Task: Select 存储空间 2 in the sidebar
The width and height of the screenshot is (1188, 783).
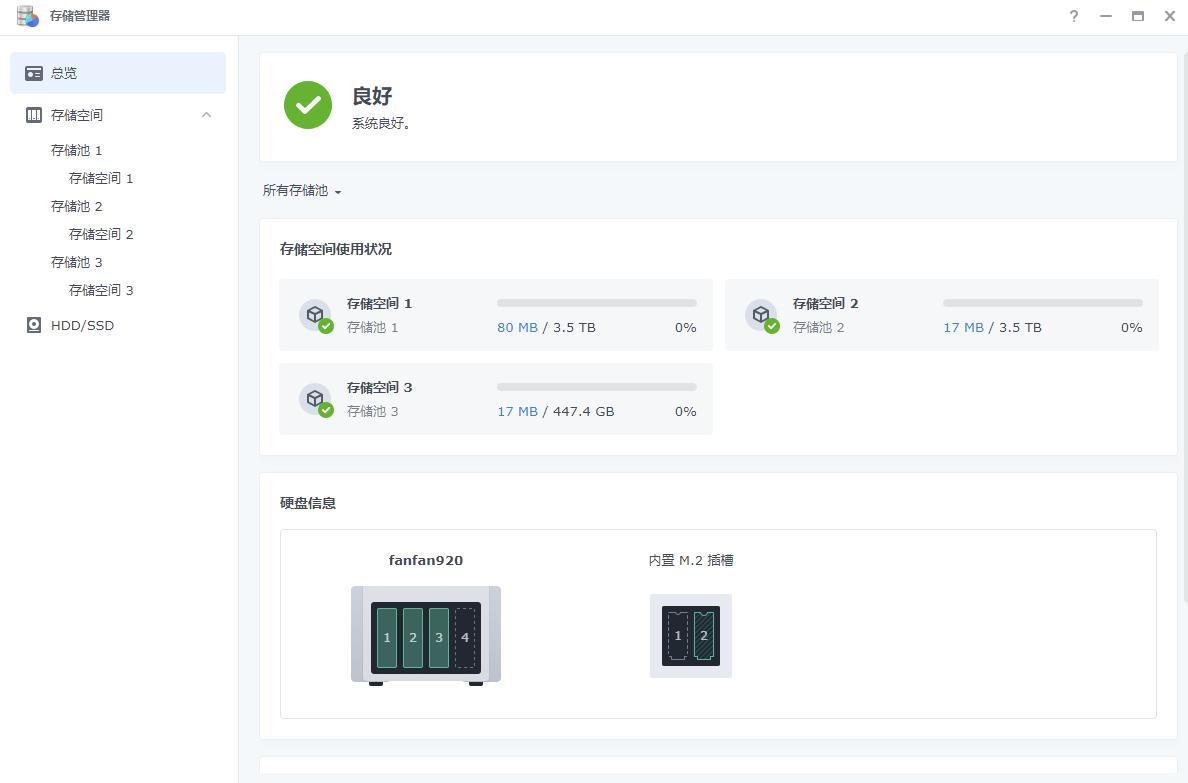Action: pyautogui.click(x=100, y=234)
